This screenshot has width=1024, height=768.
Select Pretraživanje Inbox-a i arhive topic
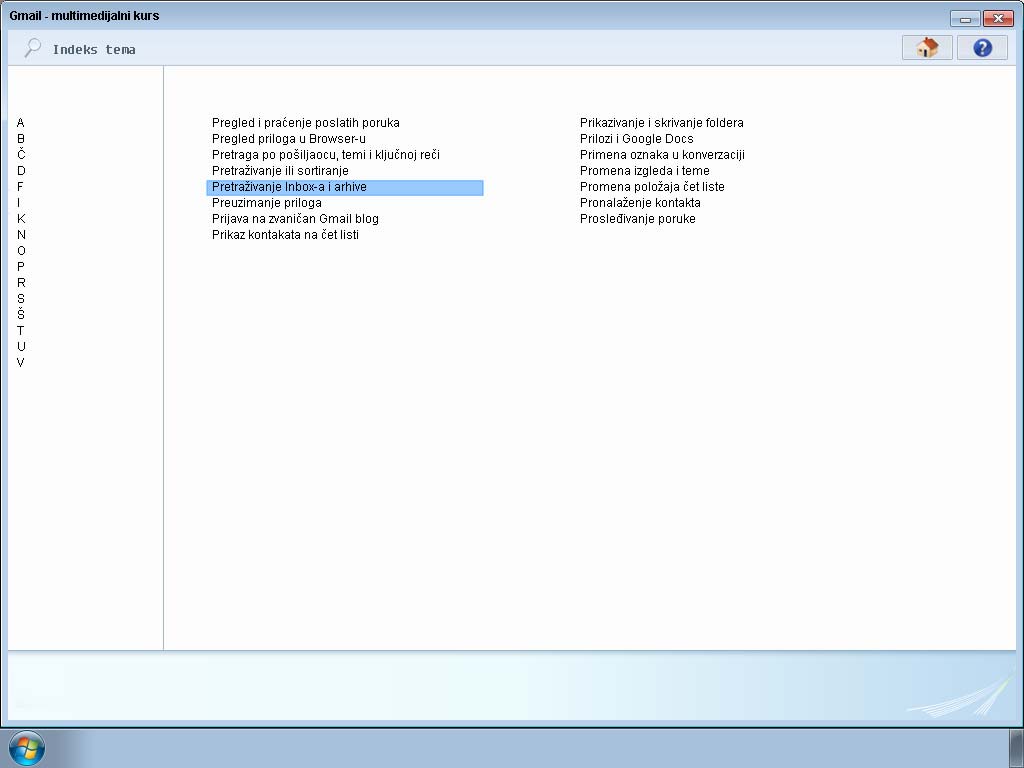(289, 187)
